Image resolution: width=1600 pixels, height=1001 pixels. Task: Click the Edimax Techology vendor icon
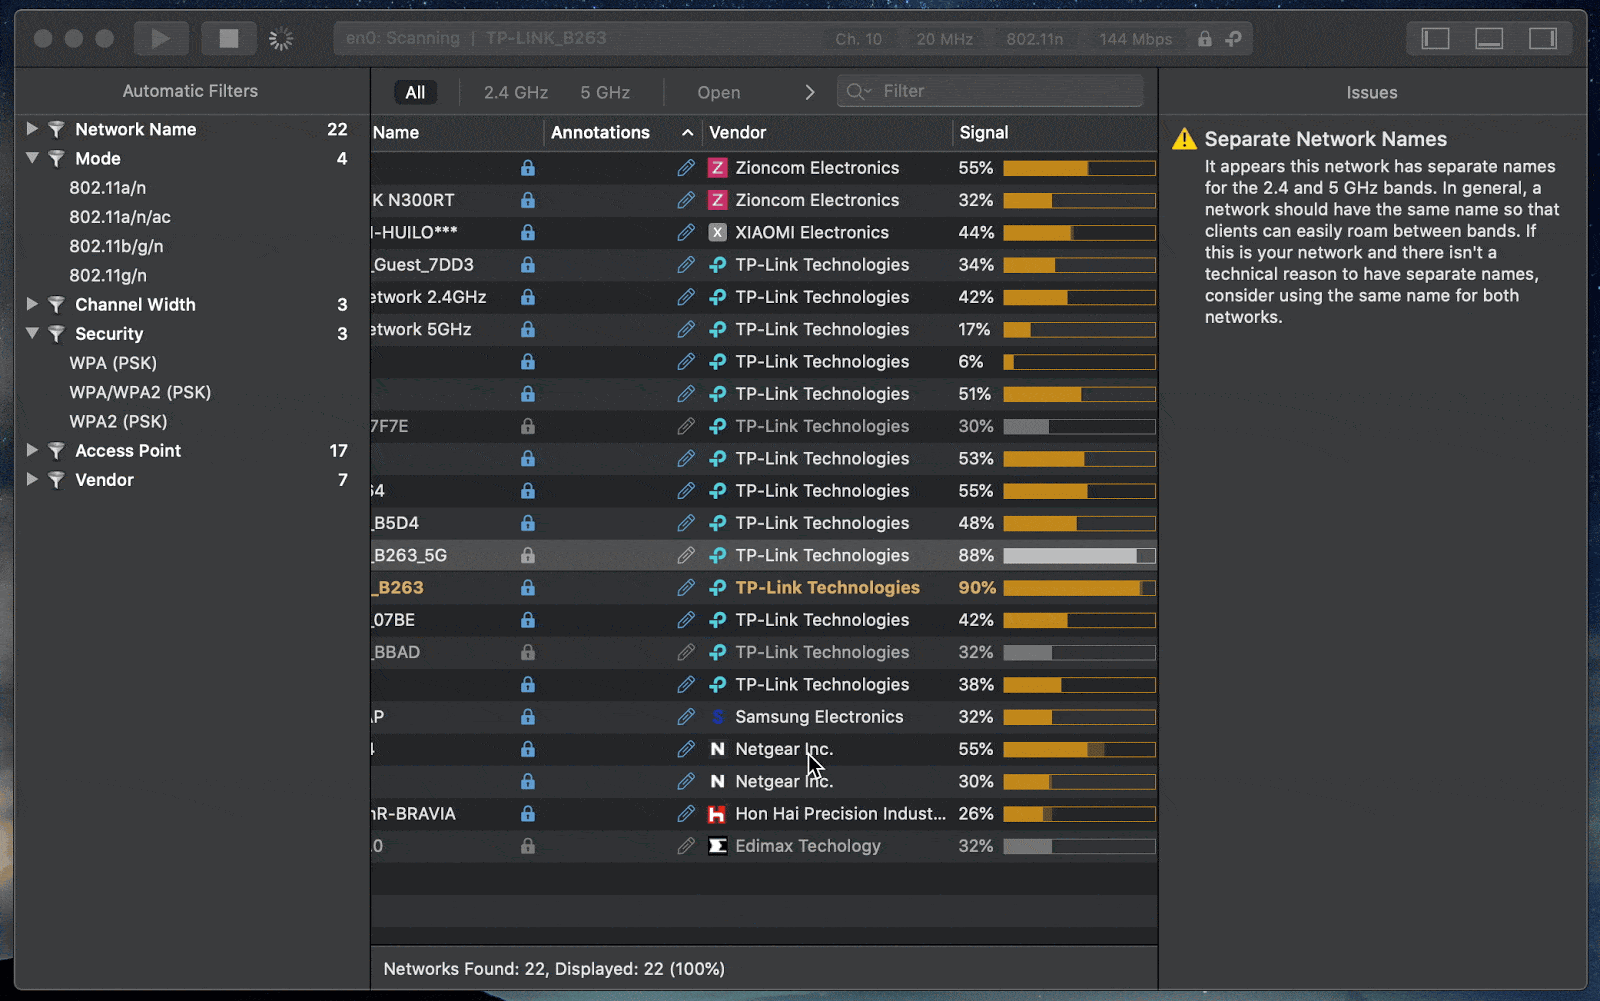click(x=717, y=846)
